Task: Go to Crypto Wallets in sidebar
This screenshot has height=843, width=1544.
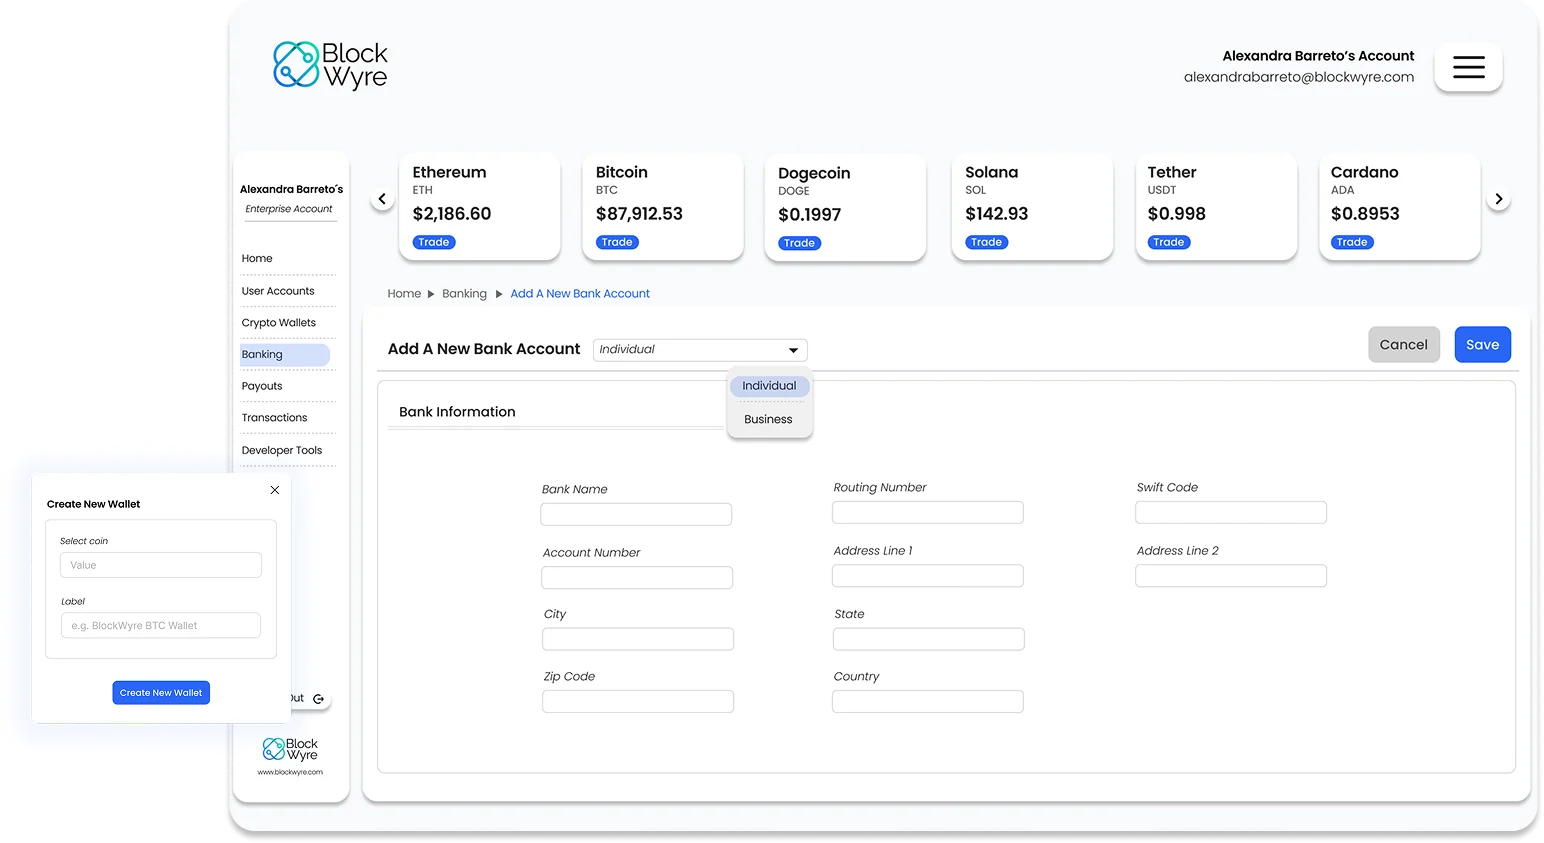Action: [279, 323]
